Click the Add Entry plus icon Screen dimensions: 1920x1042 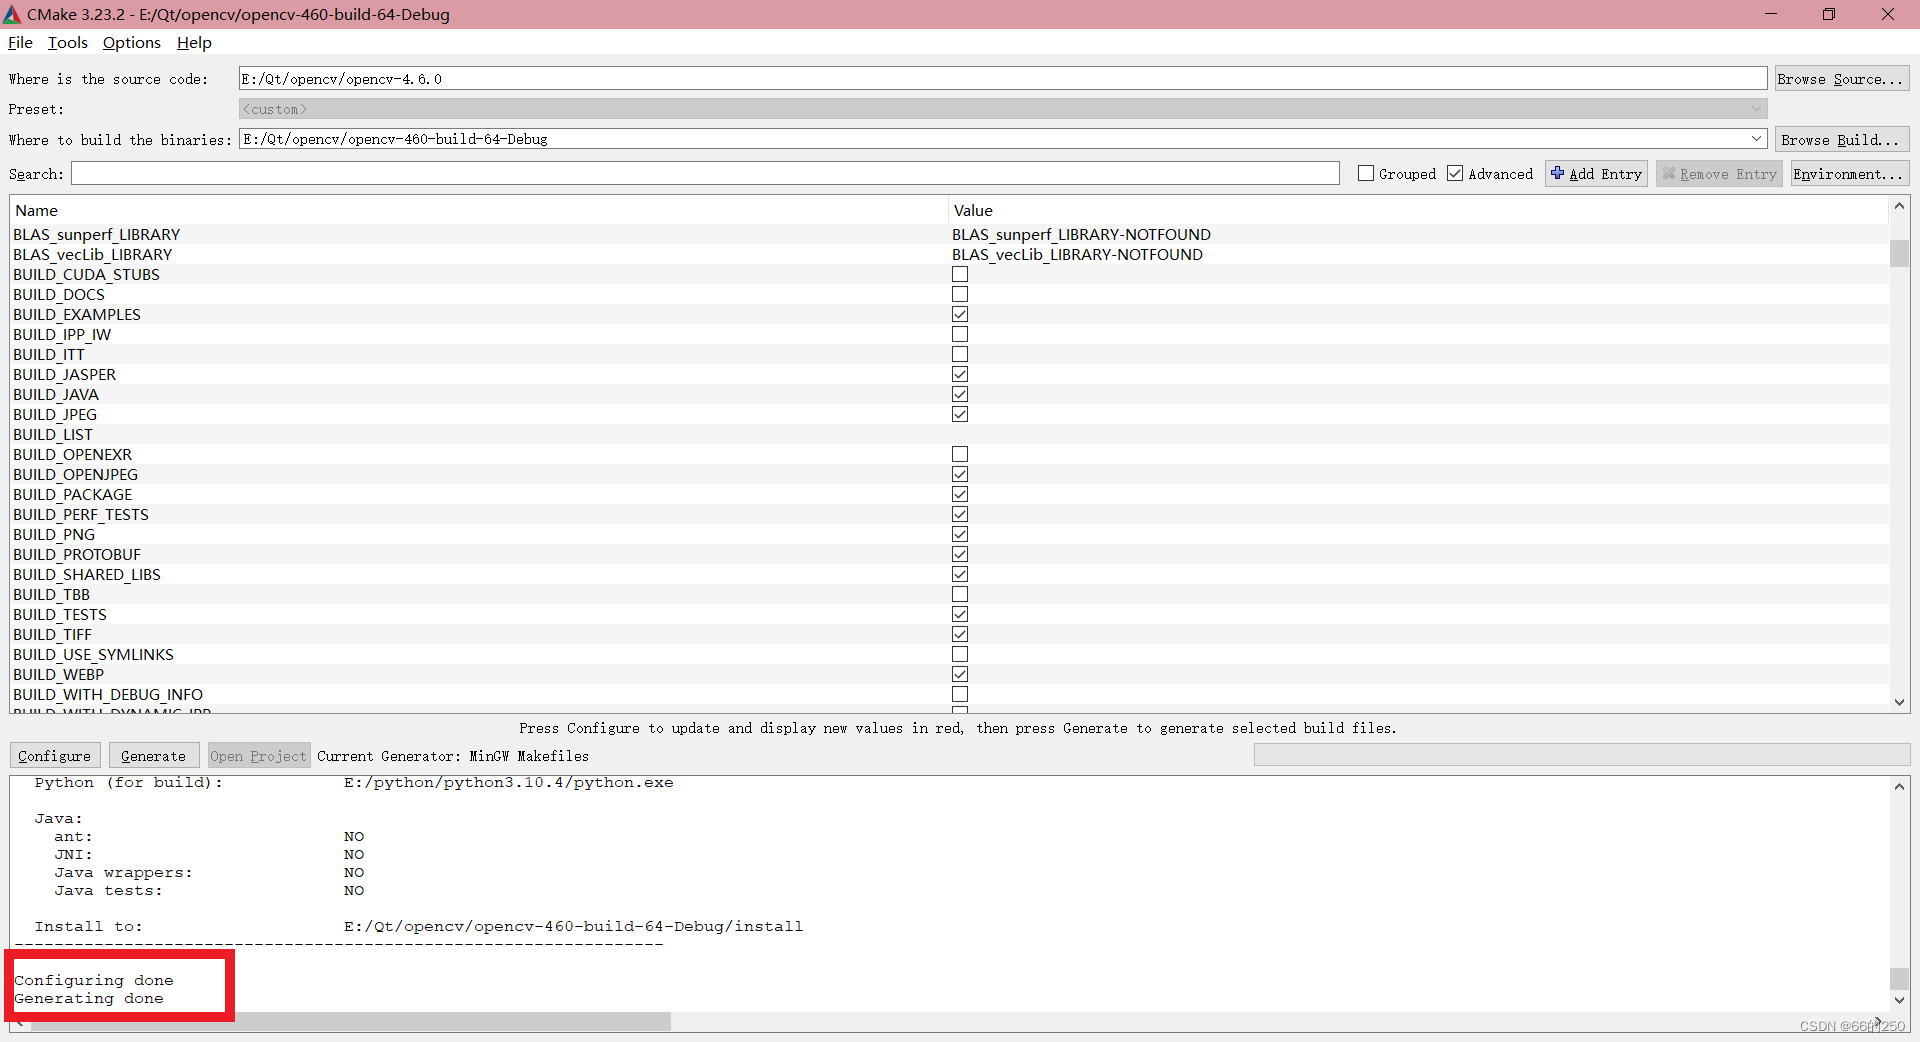pyautogui.click(x=1557, y=173)
